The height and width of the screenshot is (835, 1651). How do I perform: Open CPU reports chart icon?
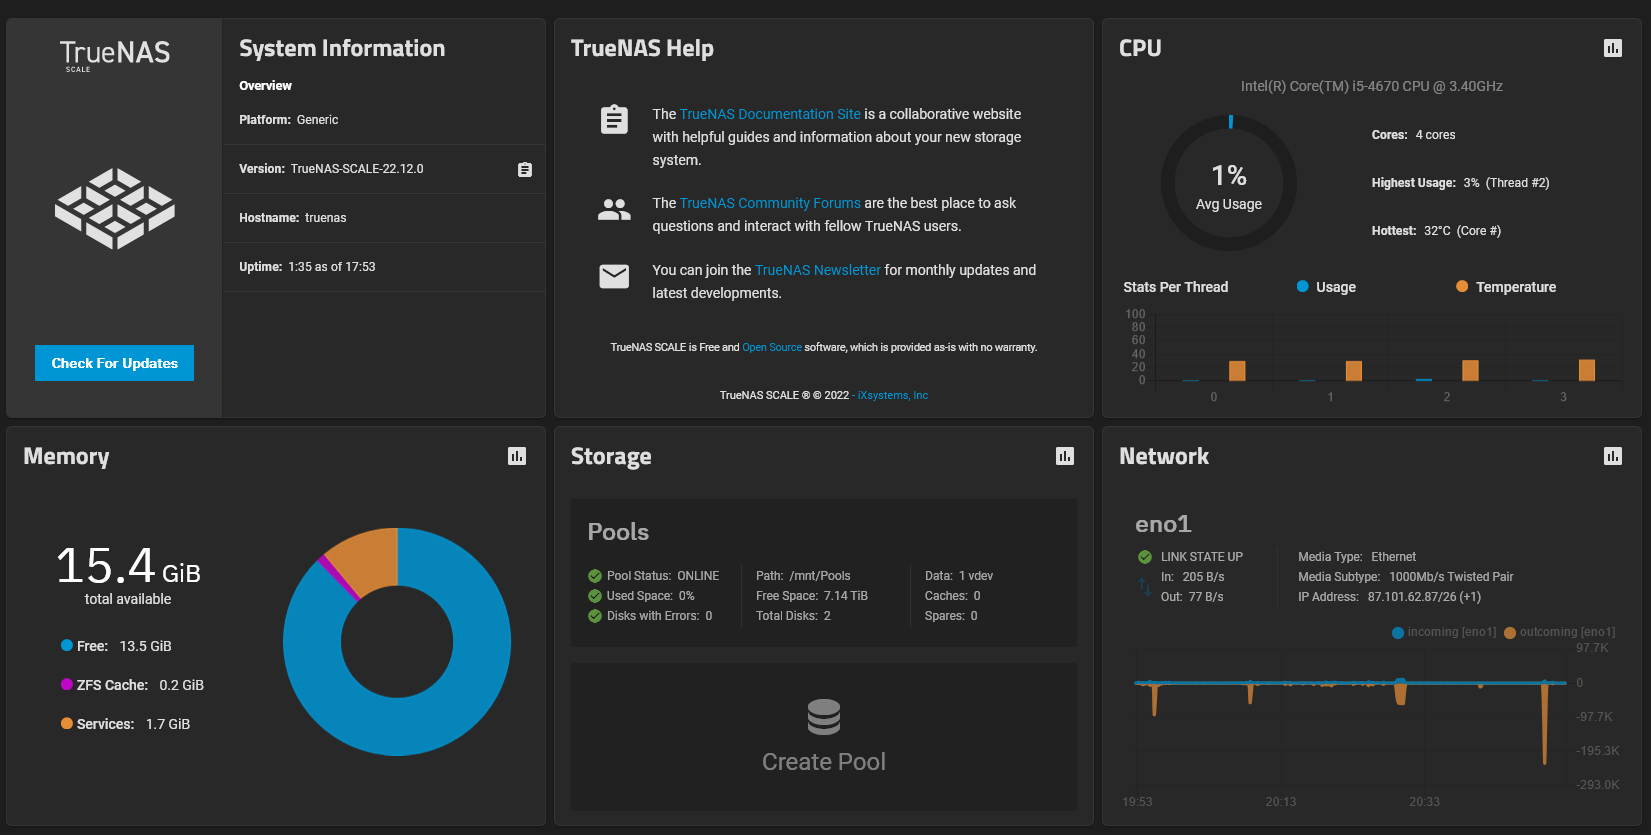click(1613, 48)
